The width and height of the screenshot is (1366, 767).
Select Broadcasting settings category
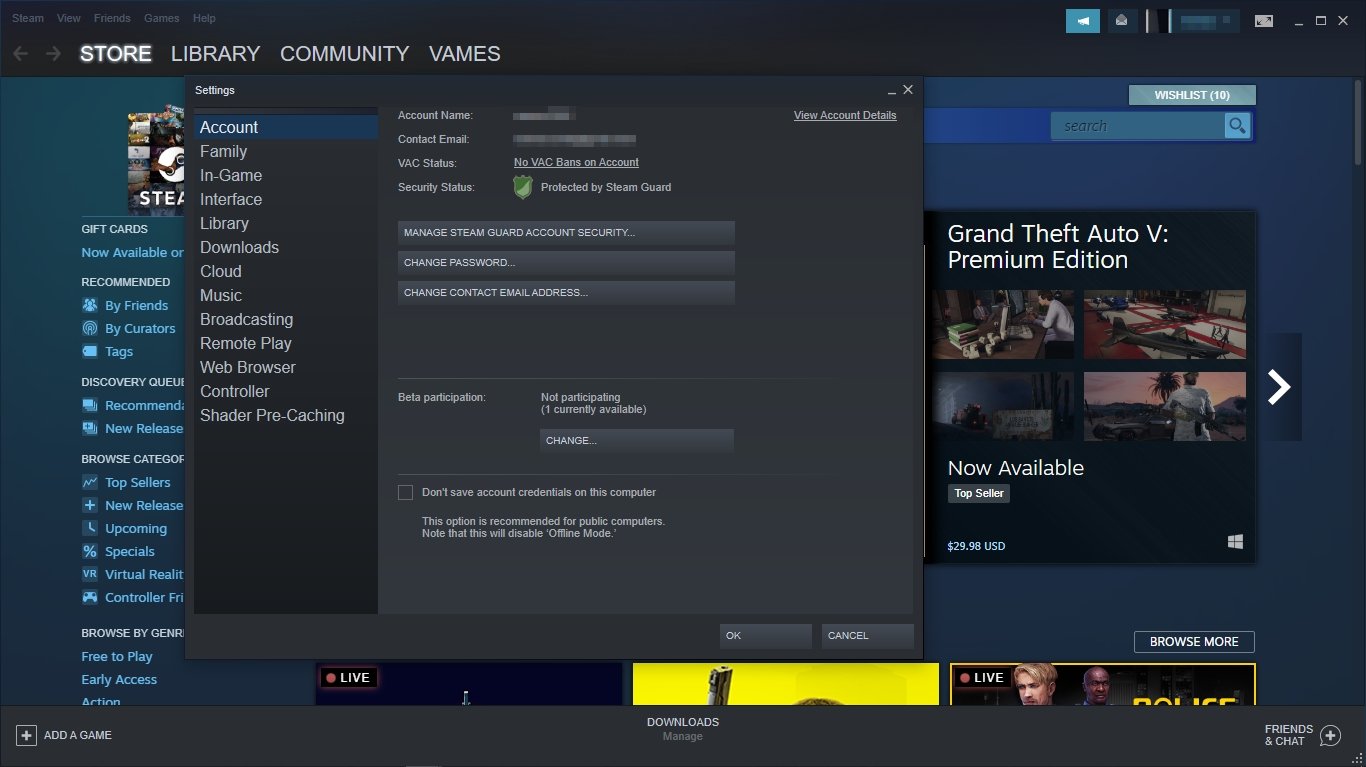286,319
